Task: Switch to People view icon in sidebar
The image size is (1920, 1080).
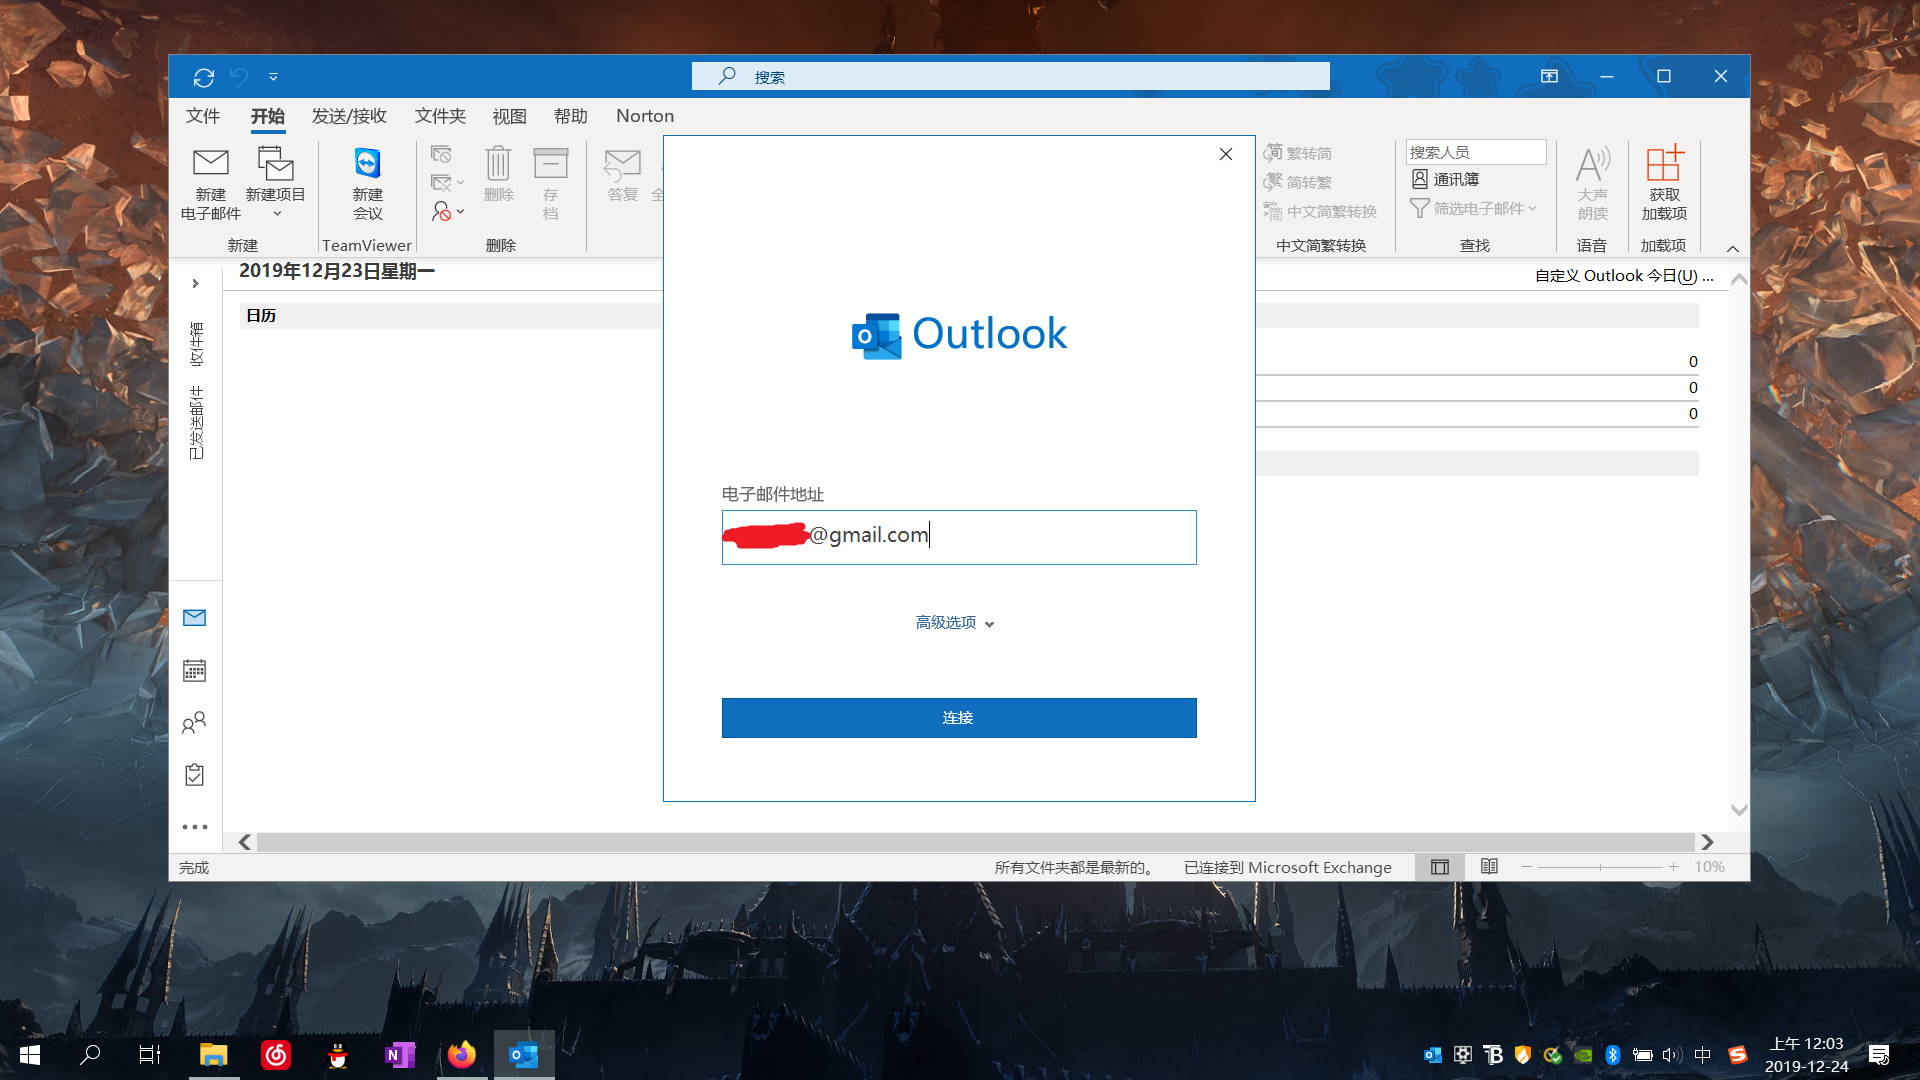Action: click(195, 722)
